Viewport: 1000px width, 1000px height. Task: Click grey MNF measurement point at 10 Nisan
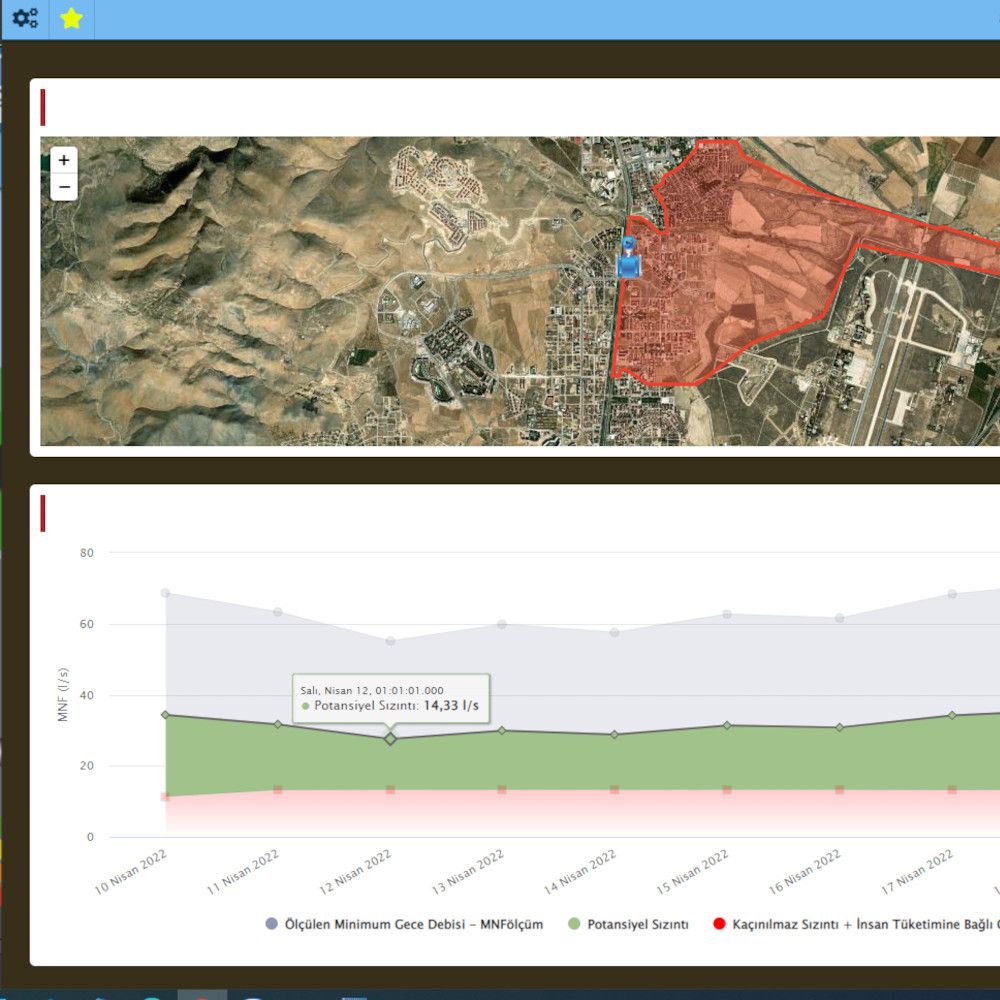click(x=166, y=593)
